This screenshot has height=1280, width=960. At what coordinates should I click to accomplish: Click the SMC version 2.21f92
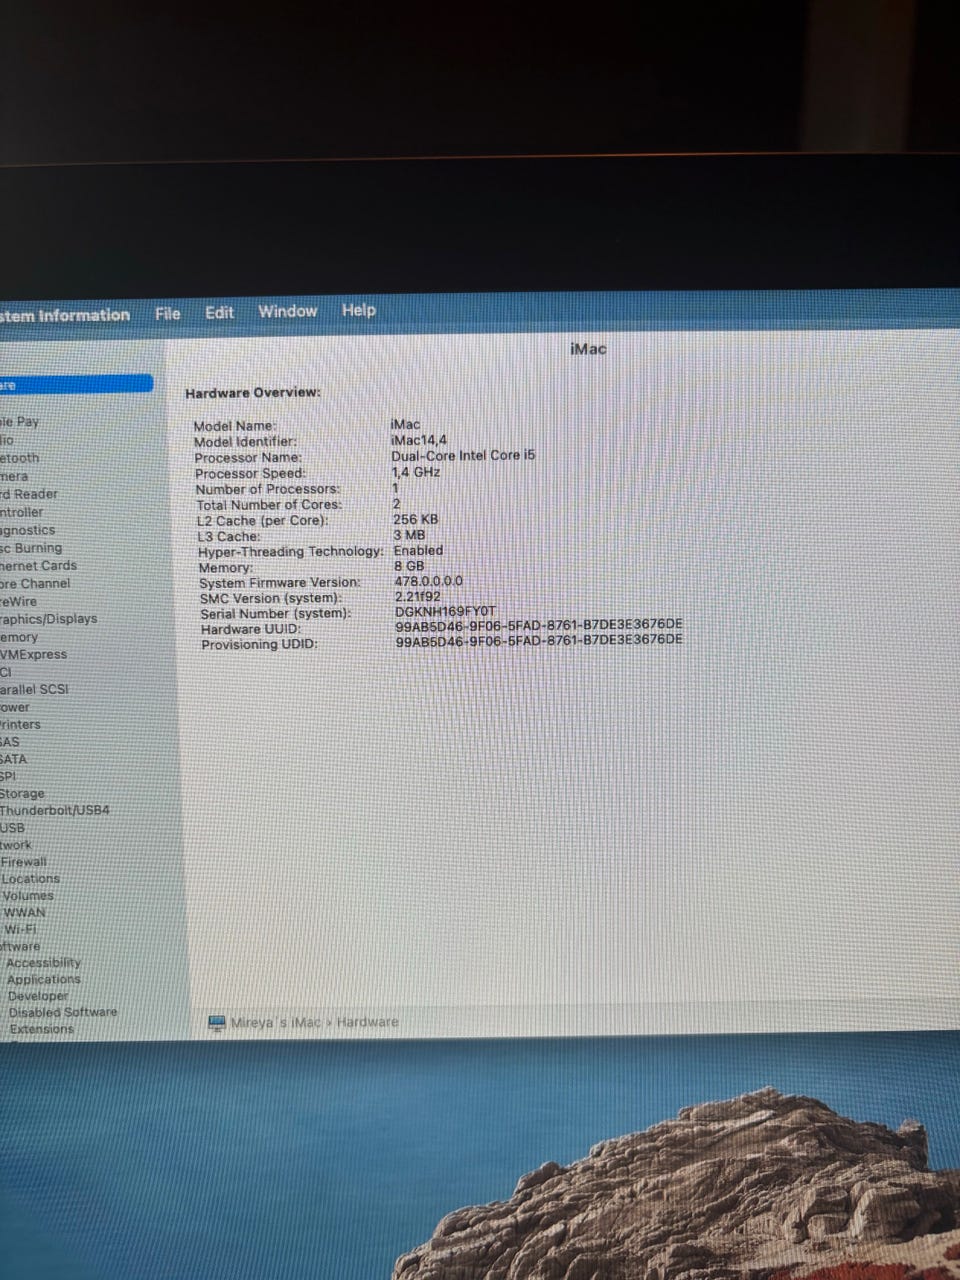[x=418, y=597]
